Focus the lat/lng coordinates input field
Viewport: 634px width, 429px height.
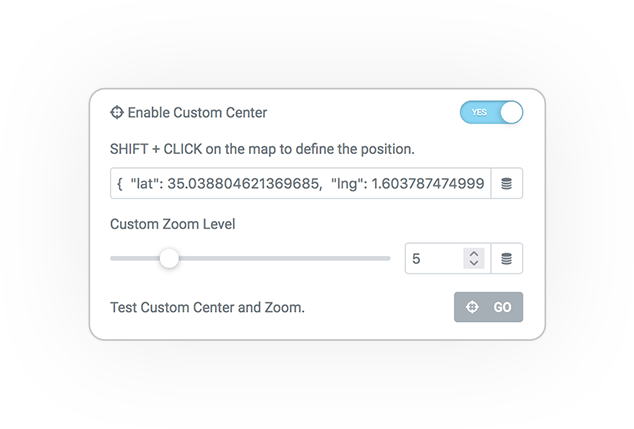pyautogui.click(x=300, y=184)
